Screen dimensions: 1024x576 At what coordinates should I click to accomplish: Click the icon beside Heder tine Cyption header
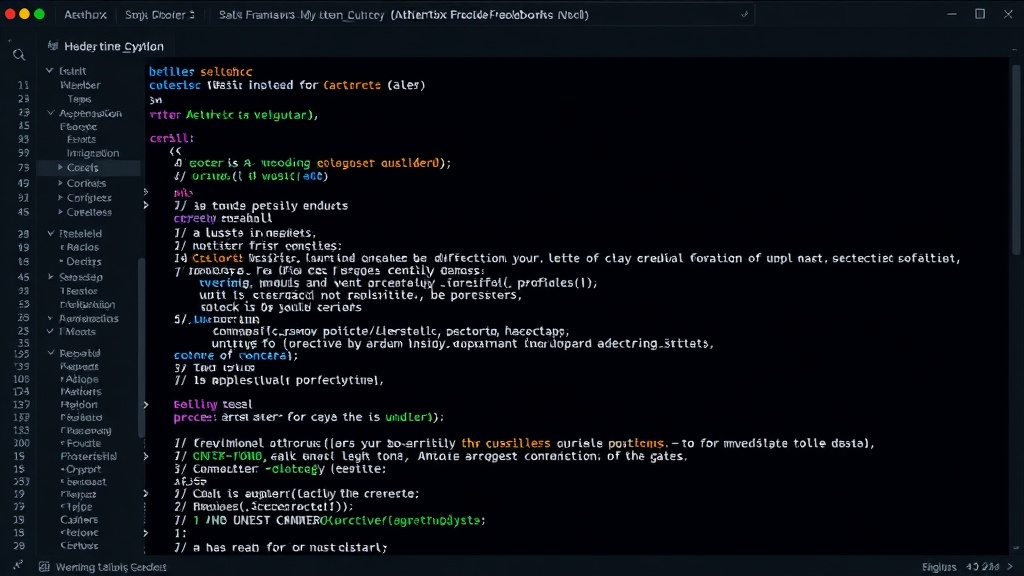pos(53,46)
